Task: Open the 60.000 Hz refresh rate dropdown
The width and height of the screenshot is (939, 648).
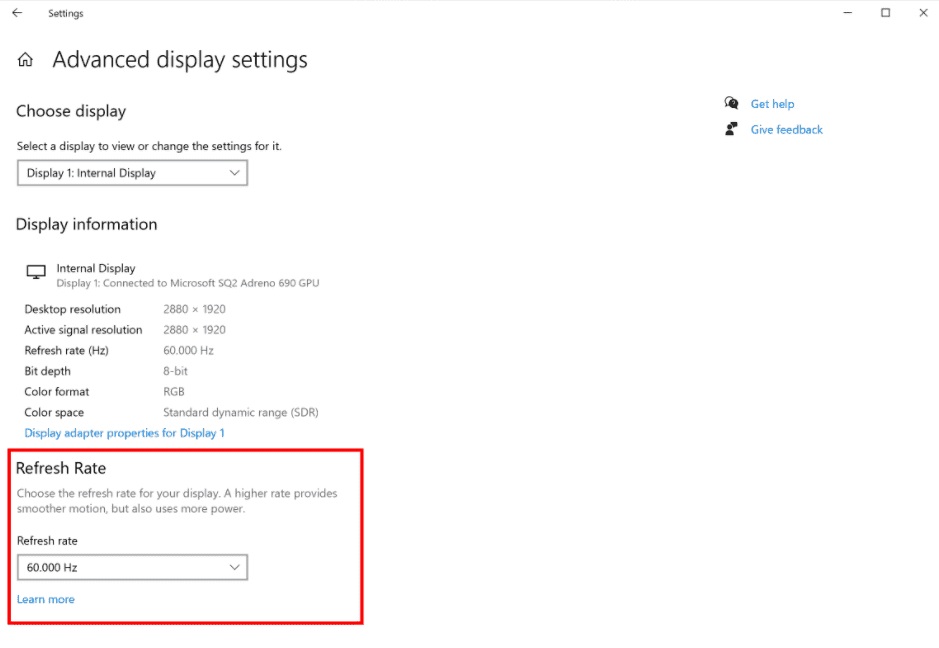Action: (132, 567)
